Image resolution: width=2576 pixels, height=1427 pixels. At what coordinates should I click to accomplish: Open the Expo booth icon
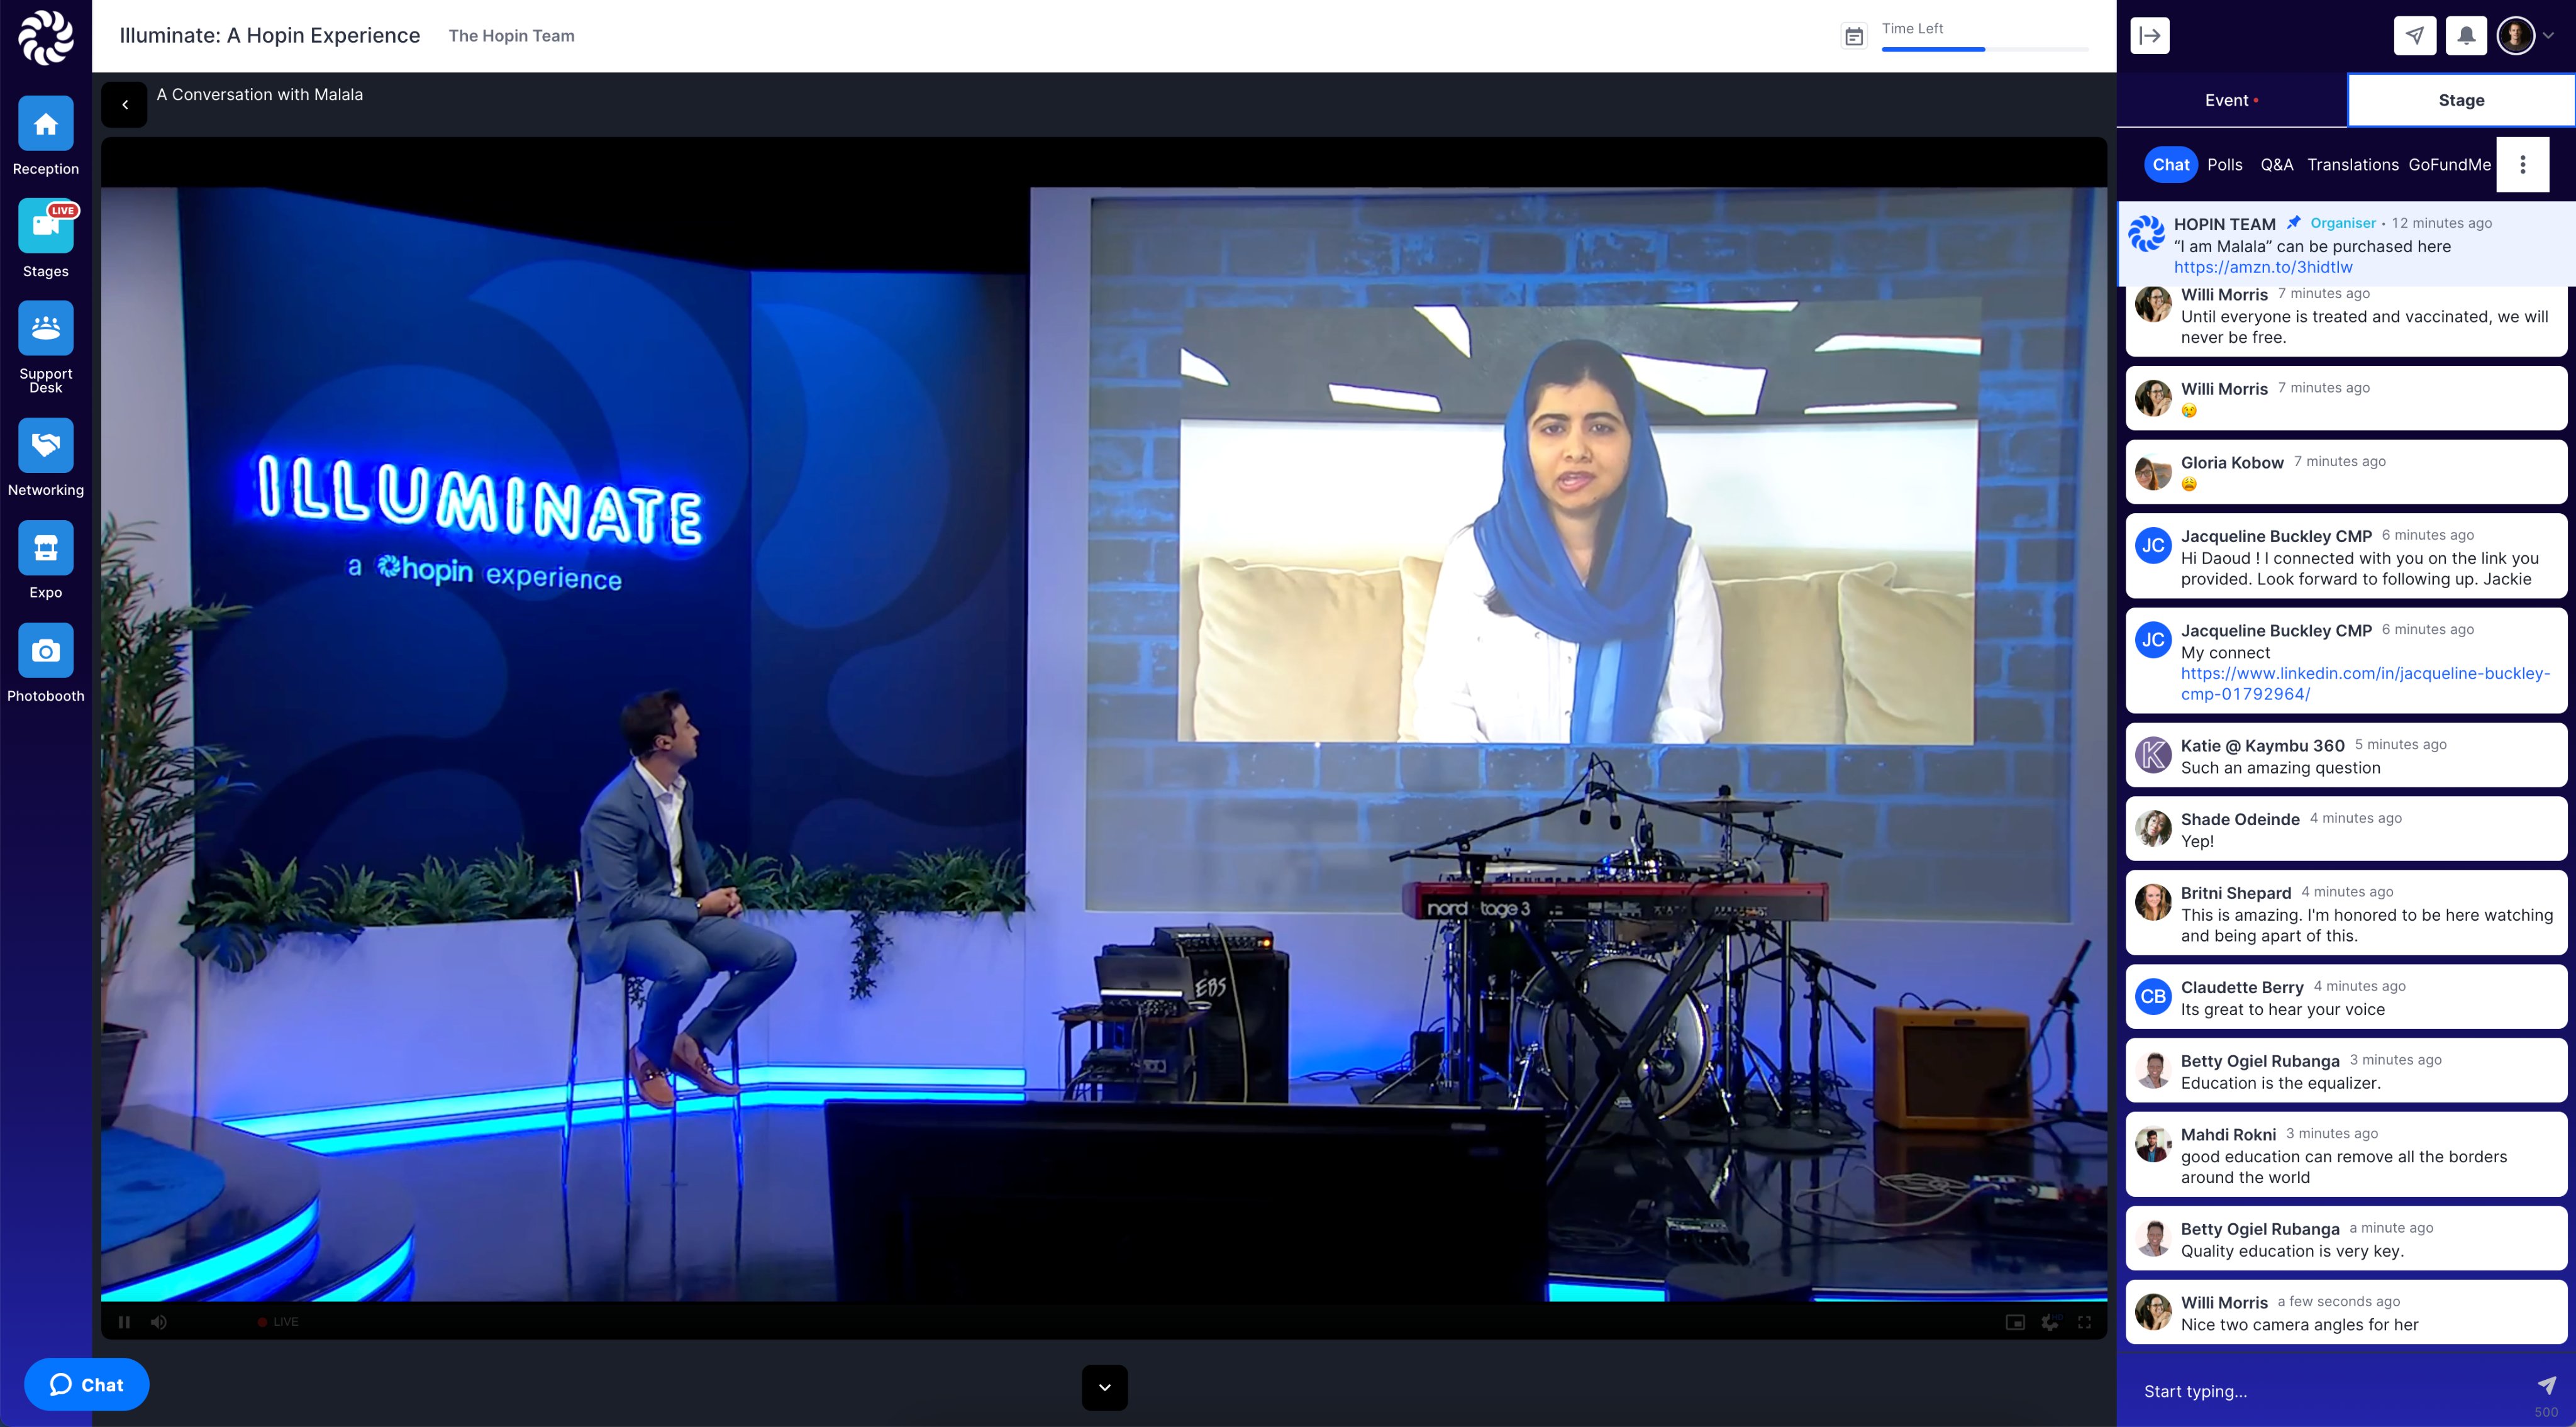(x=45, y=548)
